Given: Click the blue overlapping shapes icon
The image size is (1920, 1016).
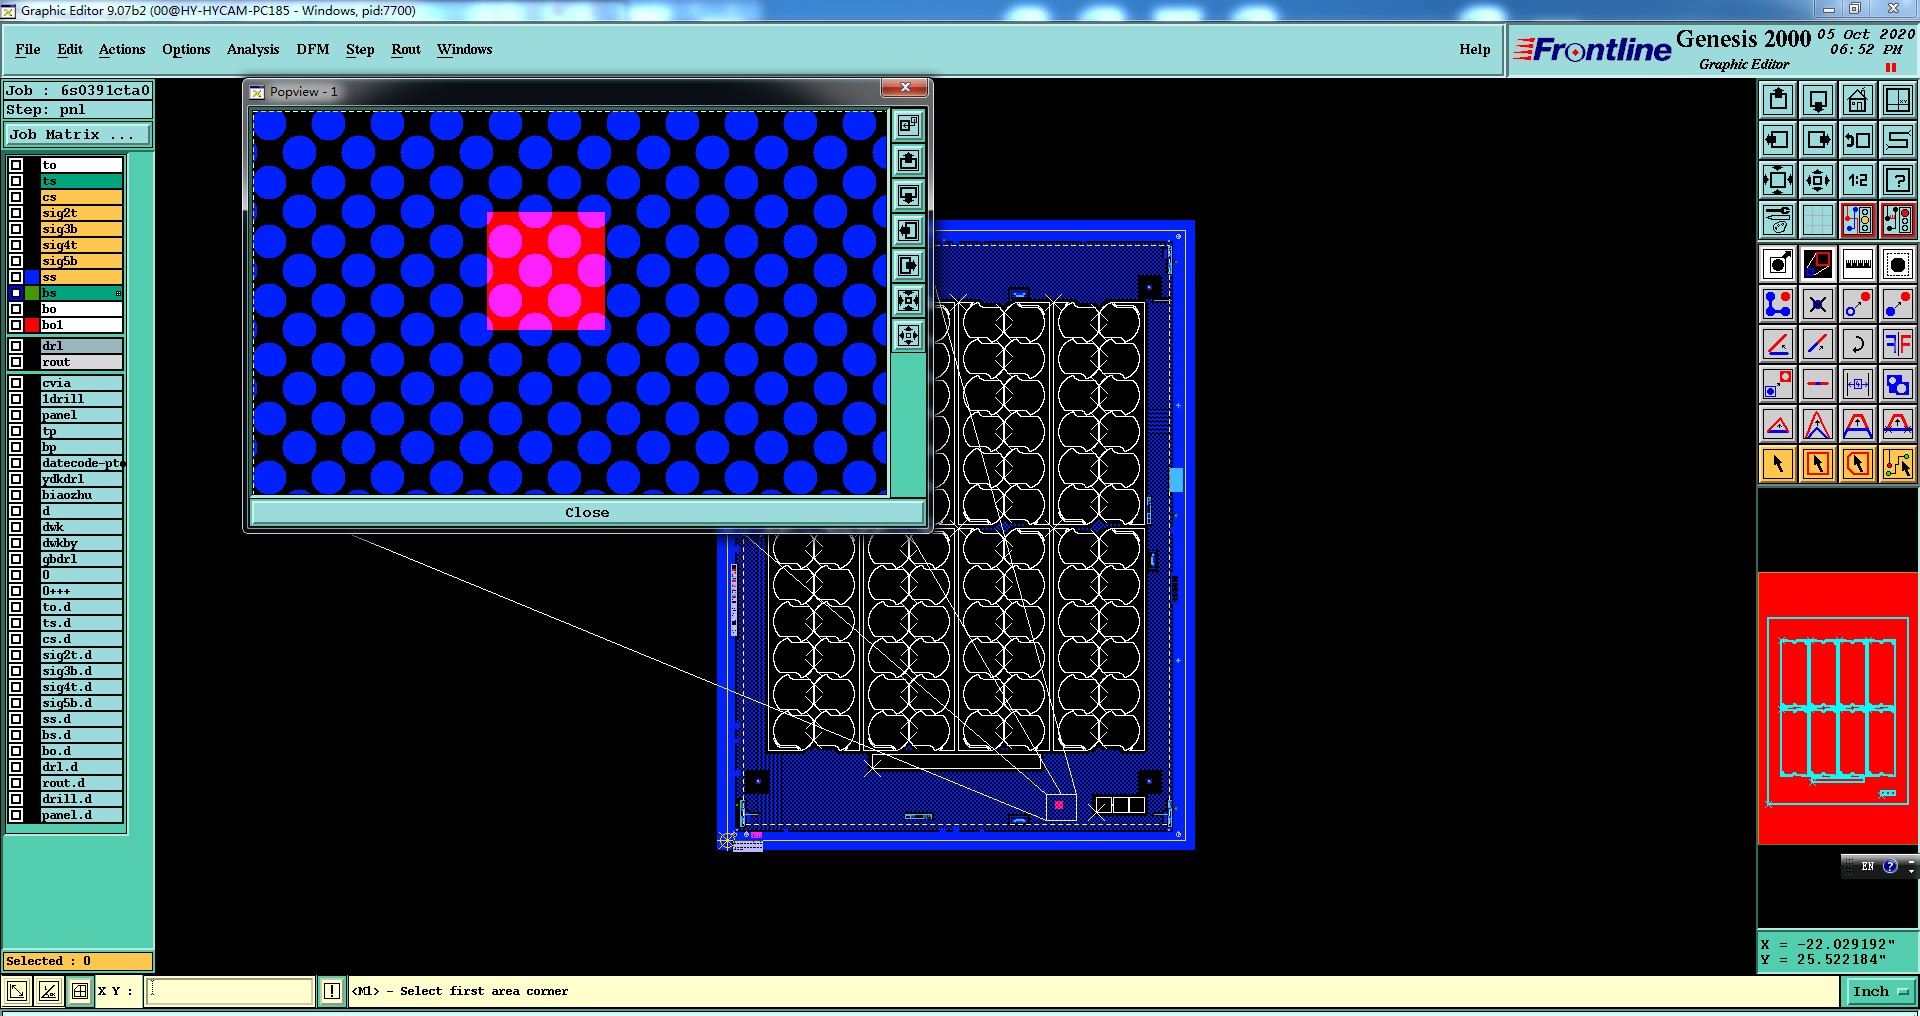Looking at the screenshot, I should click(x=1898, y=384).
